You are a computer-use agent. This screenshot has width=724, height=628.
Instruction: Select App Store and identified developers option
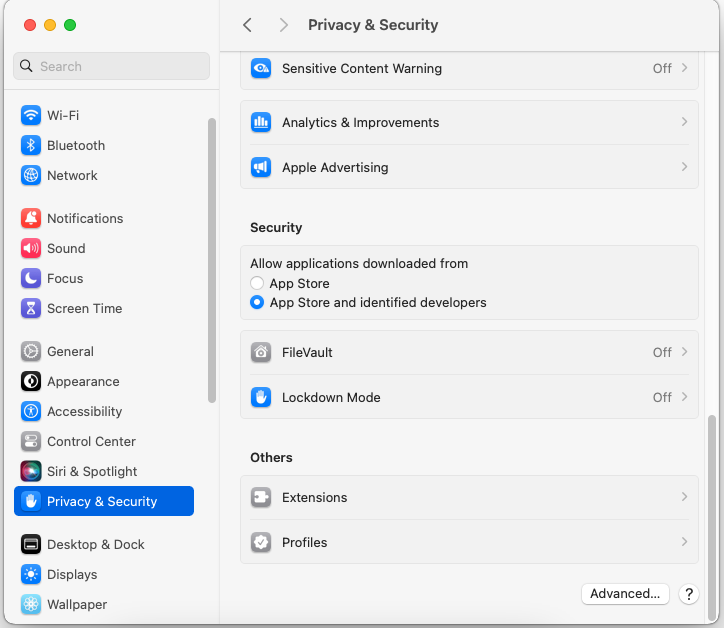click(258, 302)
